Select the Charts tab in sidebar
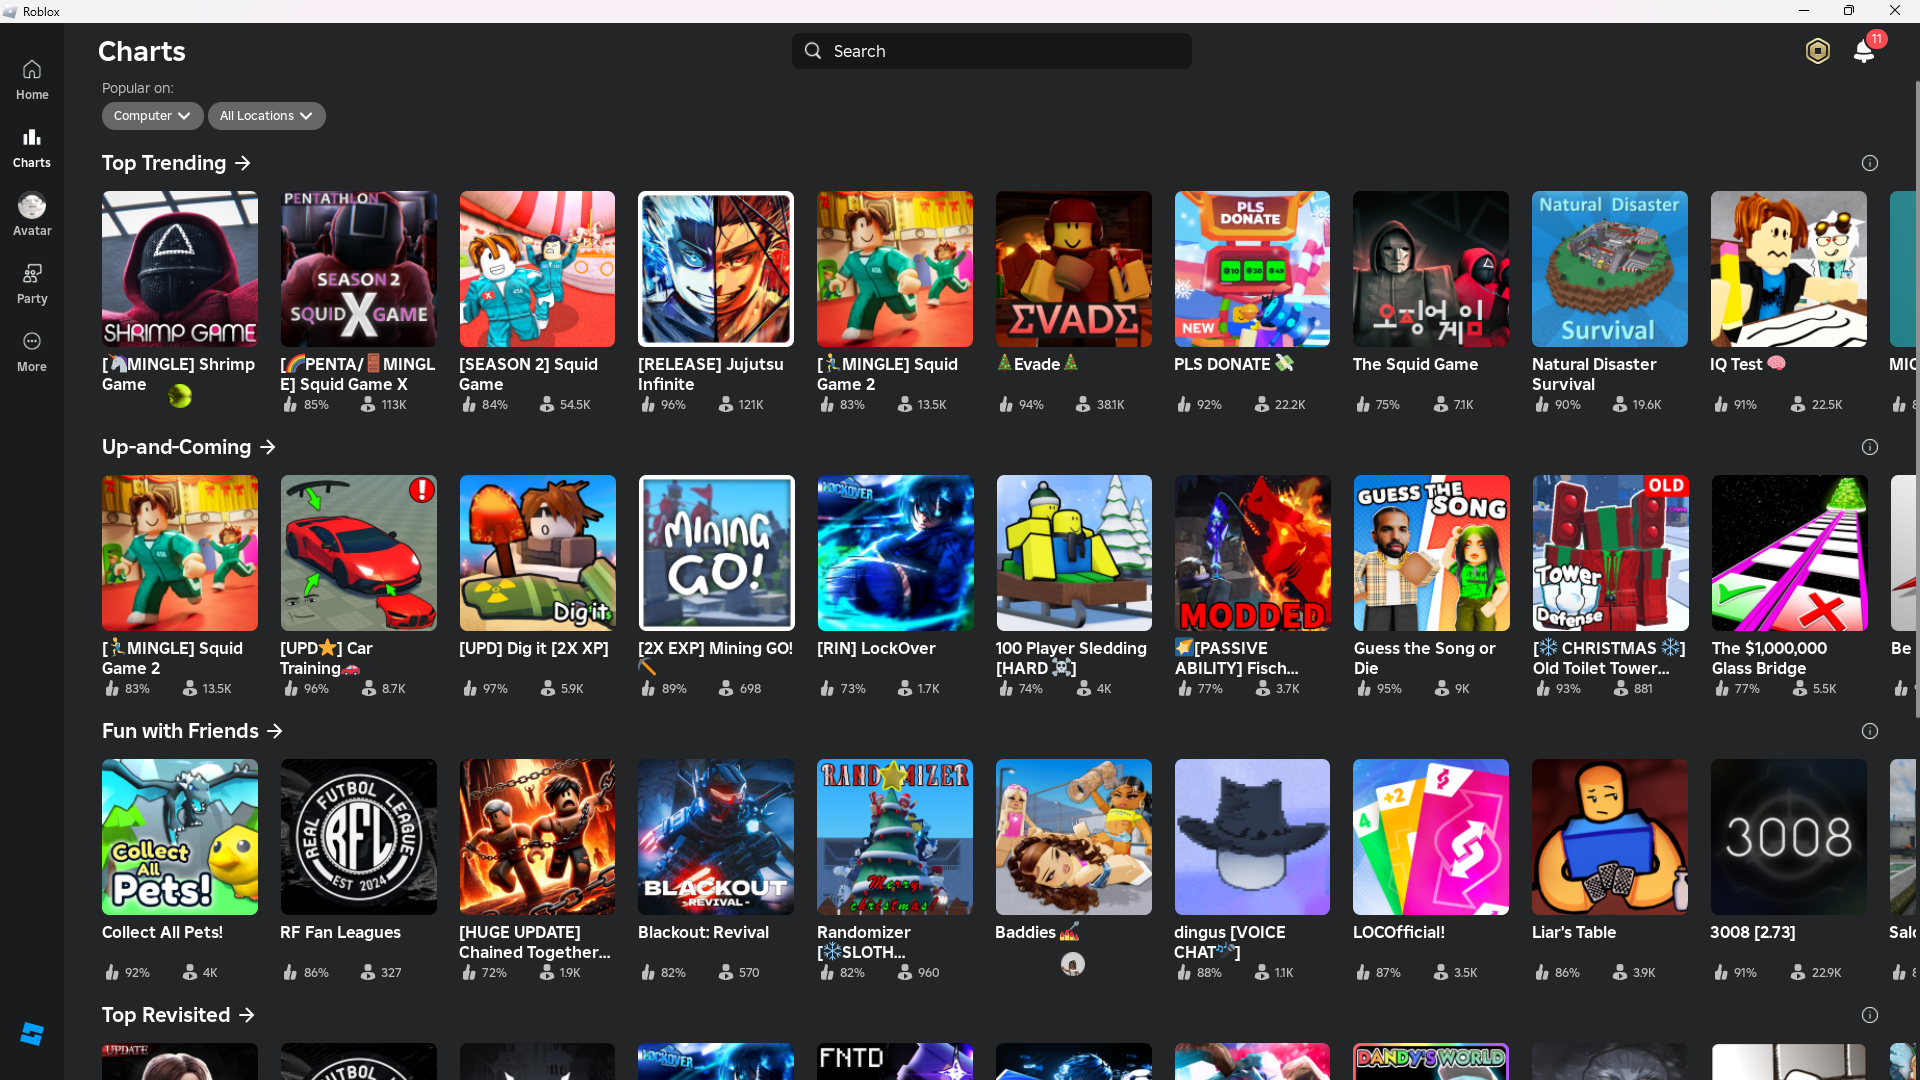Viewport: 1920px width, 1080px height. pyautogui.click(x=32, y=147)
